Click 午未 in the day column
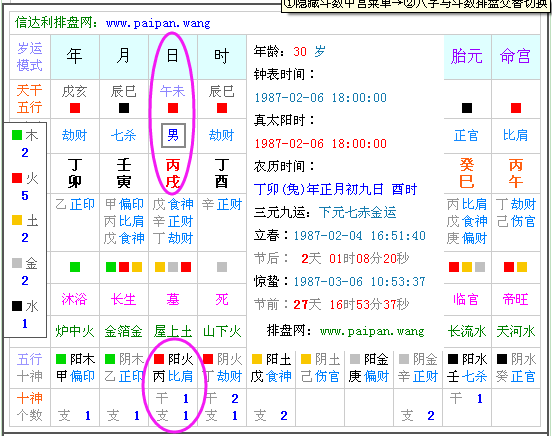This screenshot has height=436, width=552. tap(172, 92)
